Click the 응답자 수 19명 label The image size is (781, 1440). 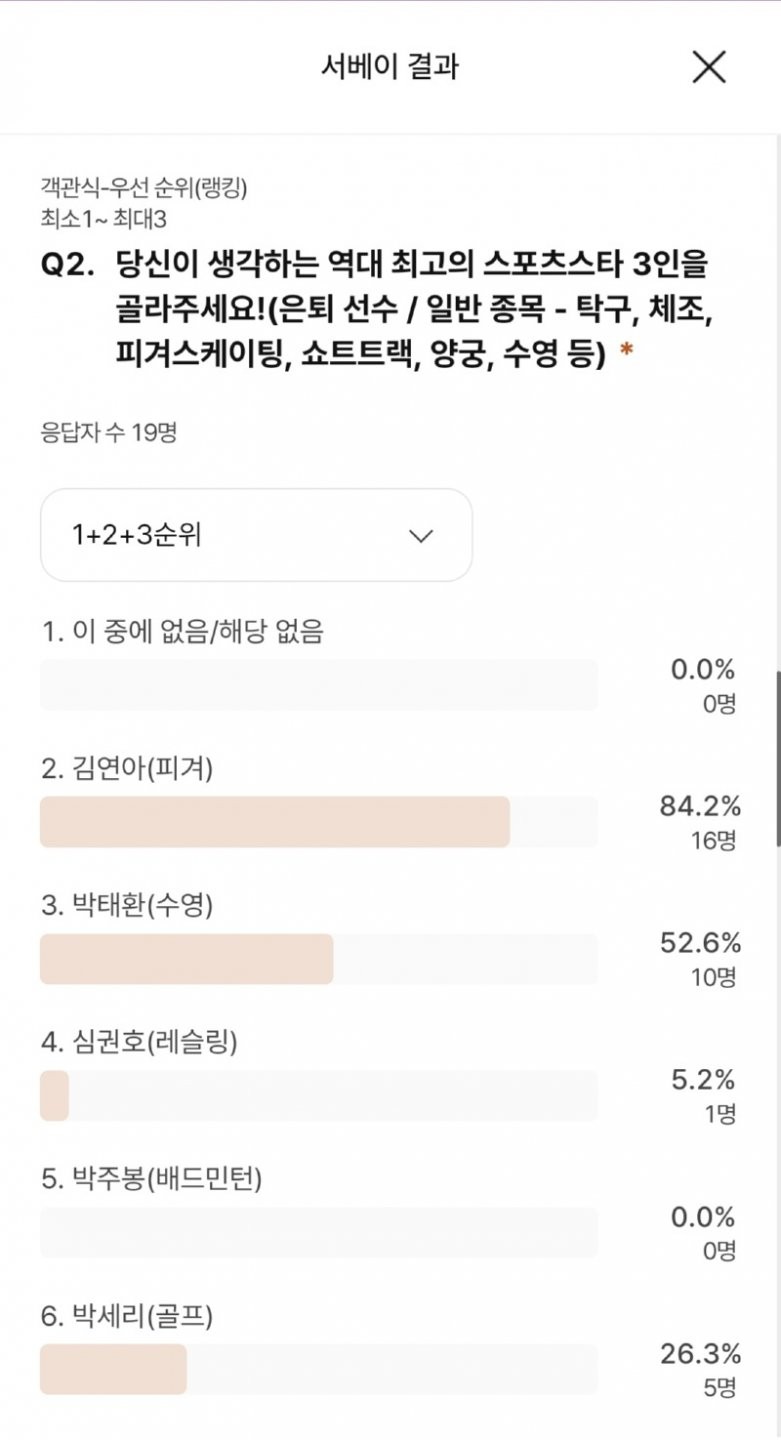[x=108, y=433]
